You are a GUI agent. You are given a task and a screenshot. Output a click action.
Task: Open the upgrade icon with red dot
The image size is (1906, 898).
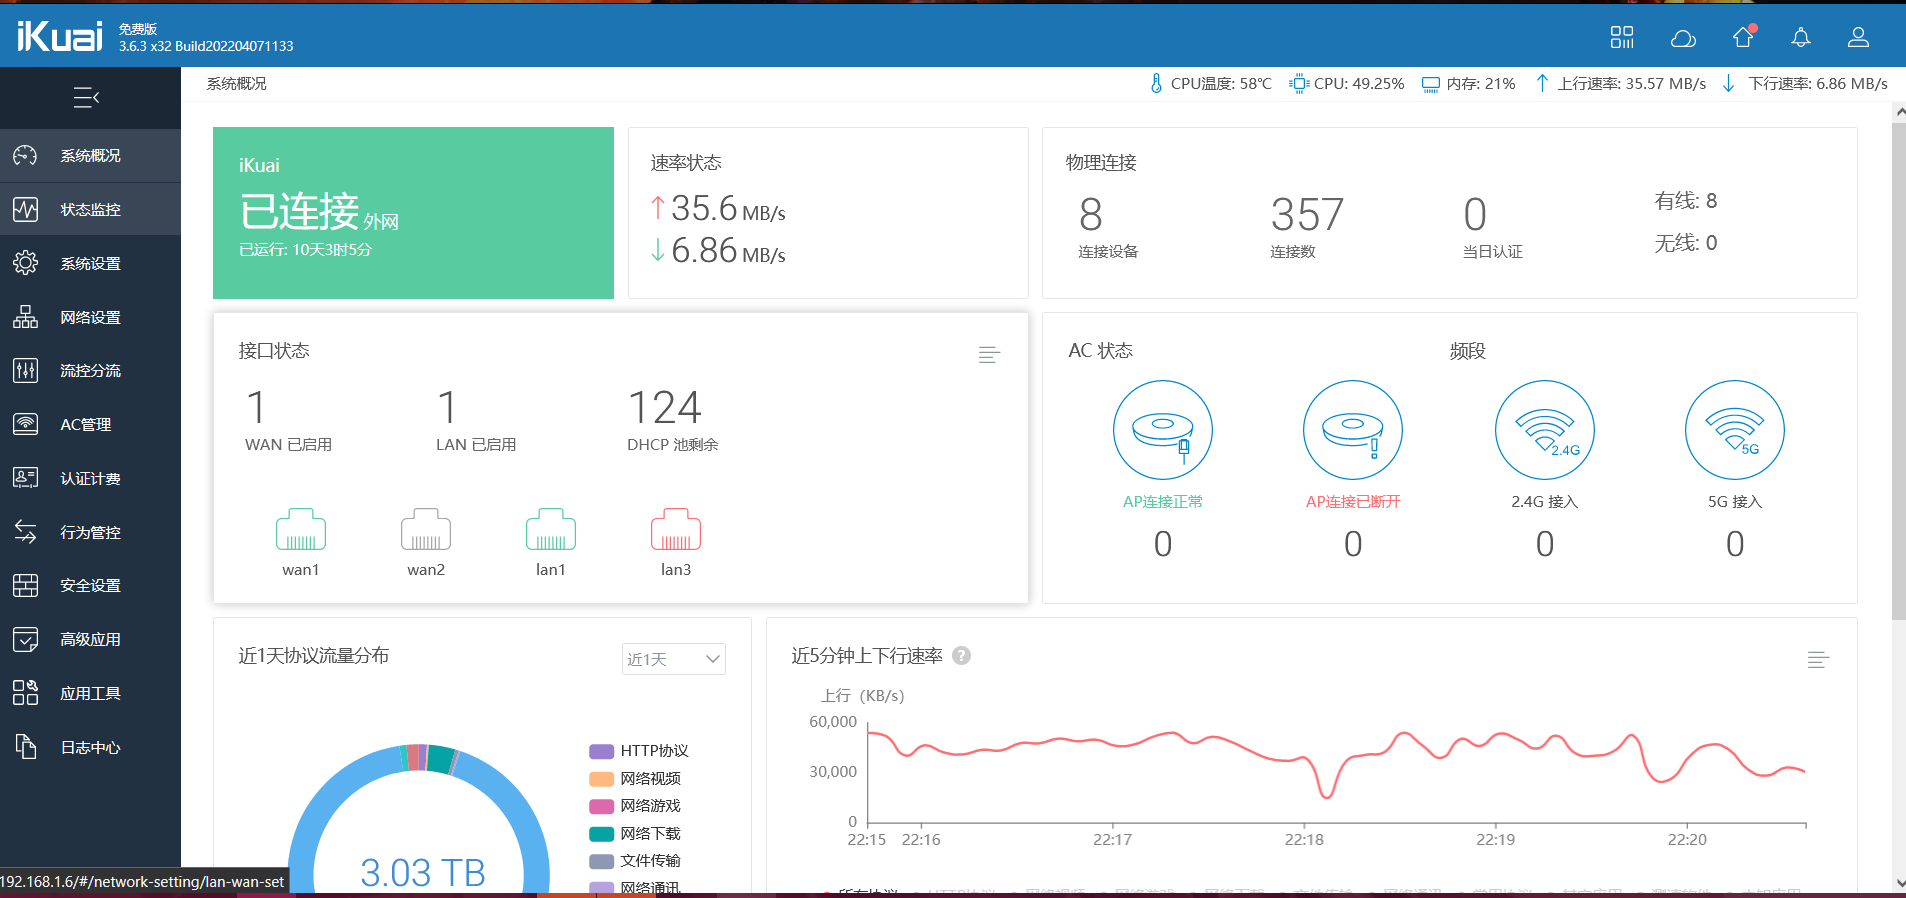coord(1743,36)
